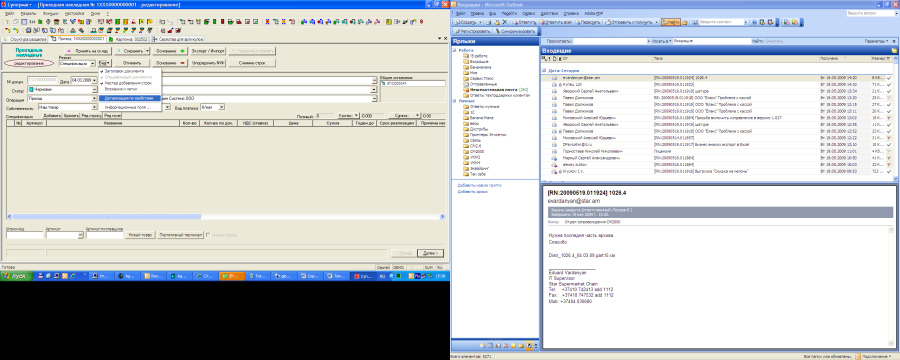Image resolution: width=900 pixels, height=360 pixels.
Task: Click the Экспорт / Импорт button
Action: (208, 51)
